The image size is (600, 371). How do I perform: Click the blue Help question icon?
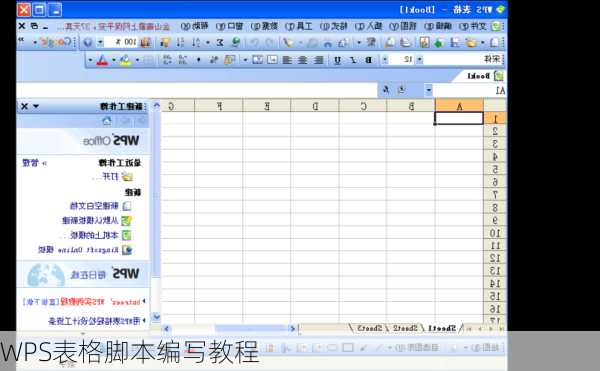coord(88,42)
